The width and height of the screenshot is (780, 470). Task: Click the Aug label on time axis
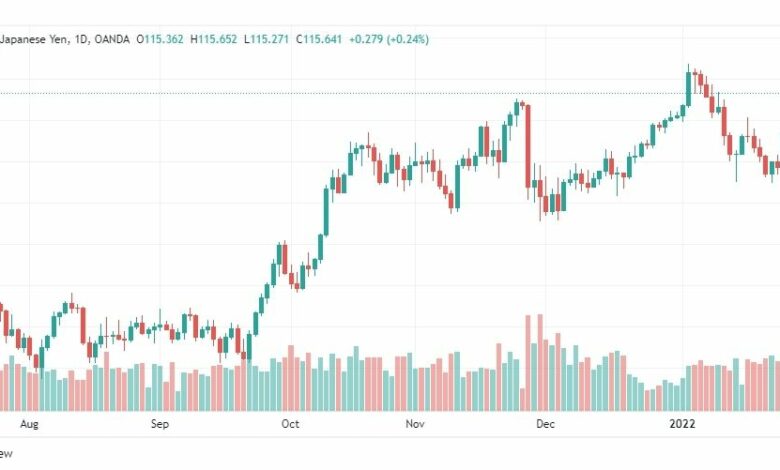pyautogui.click(x=29, y=424)
